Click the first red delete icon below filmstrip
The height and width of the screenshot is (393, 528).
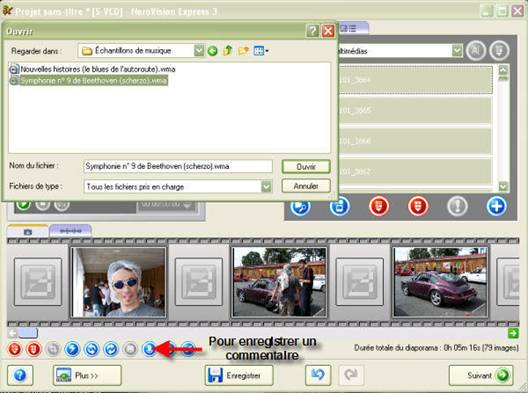(14, 349)
